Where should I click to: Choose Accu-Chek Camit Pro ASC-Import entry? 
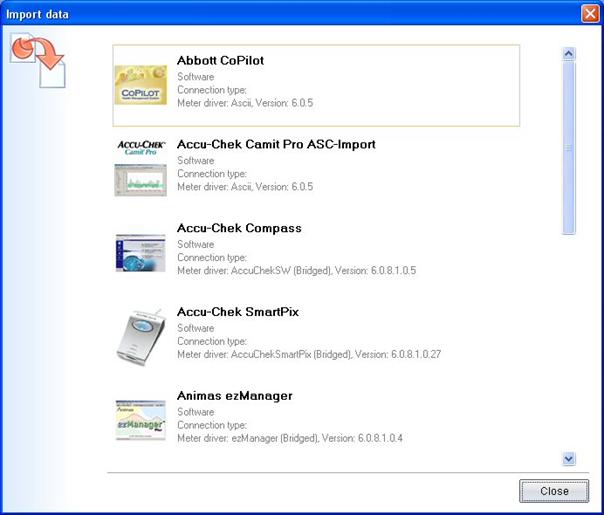(x=276, y=145)
